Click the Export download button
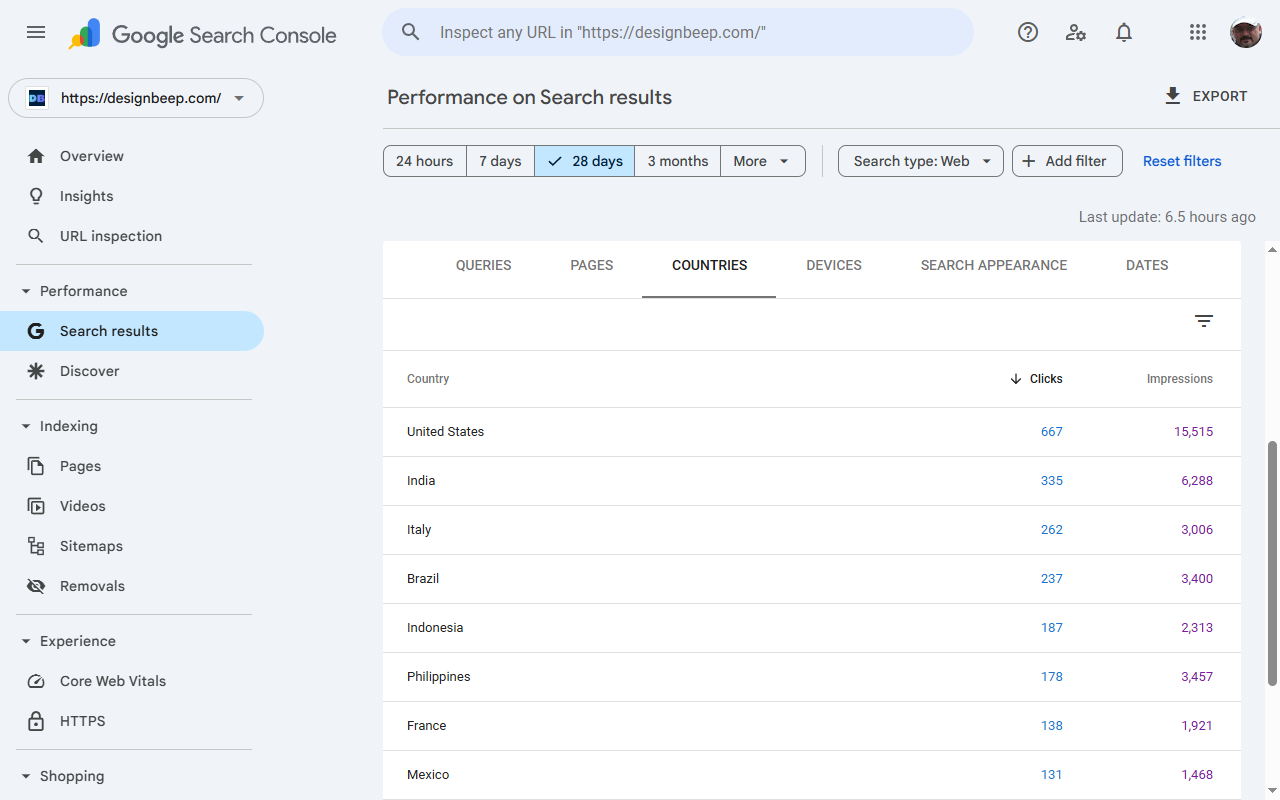Image resolution: width=1280 pixels, height=800 pixels. tap(1206, 96)
